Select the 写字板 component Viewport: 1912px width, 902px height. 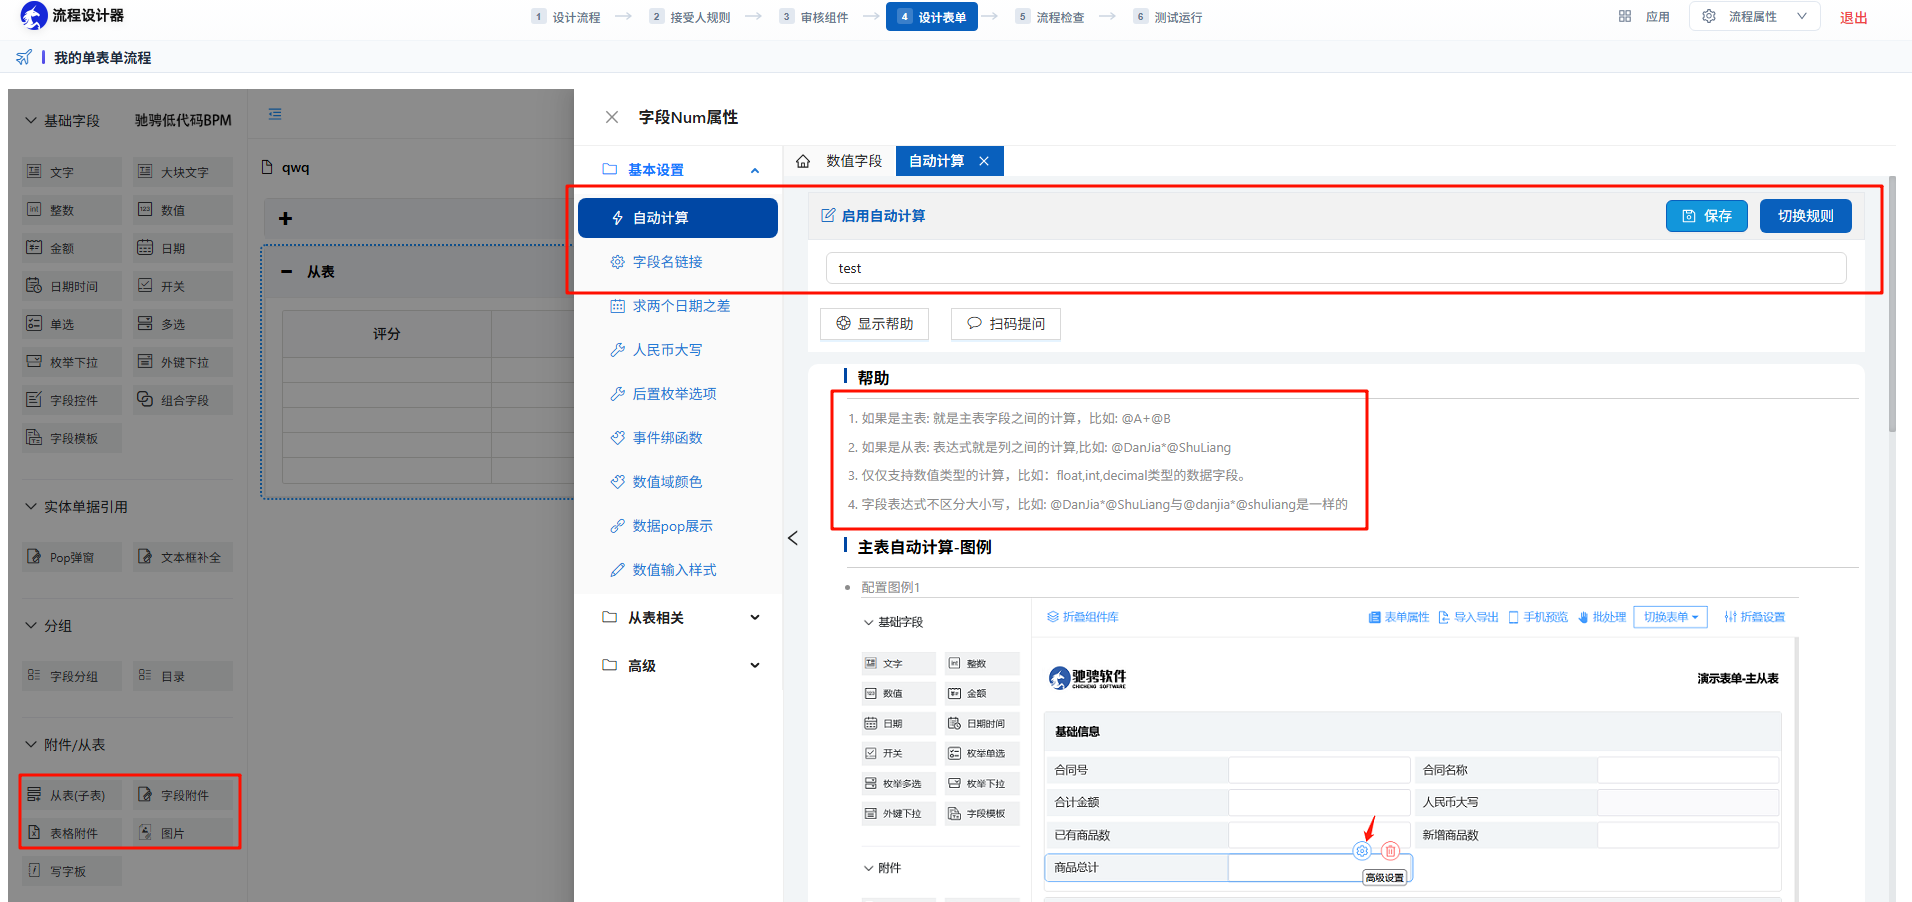[x=72, y=871]
